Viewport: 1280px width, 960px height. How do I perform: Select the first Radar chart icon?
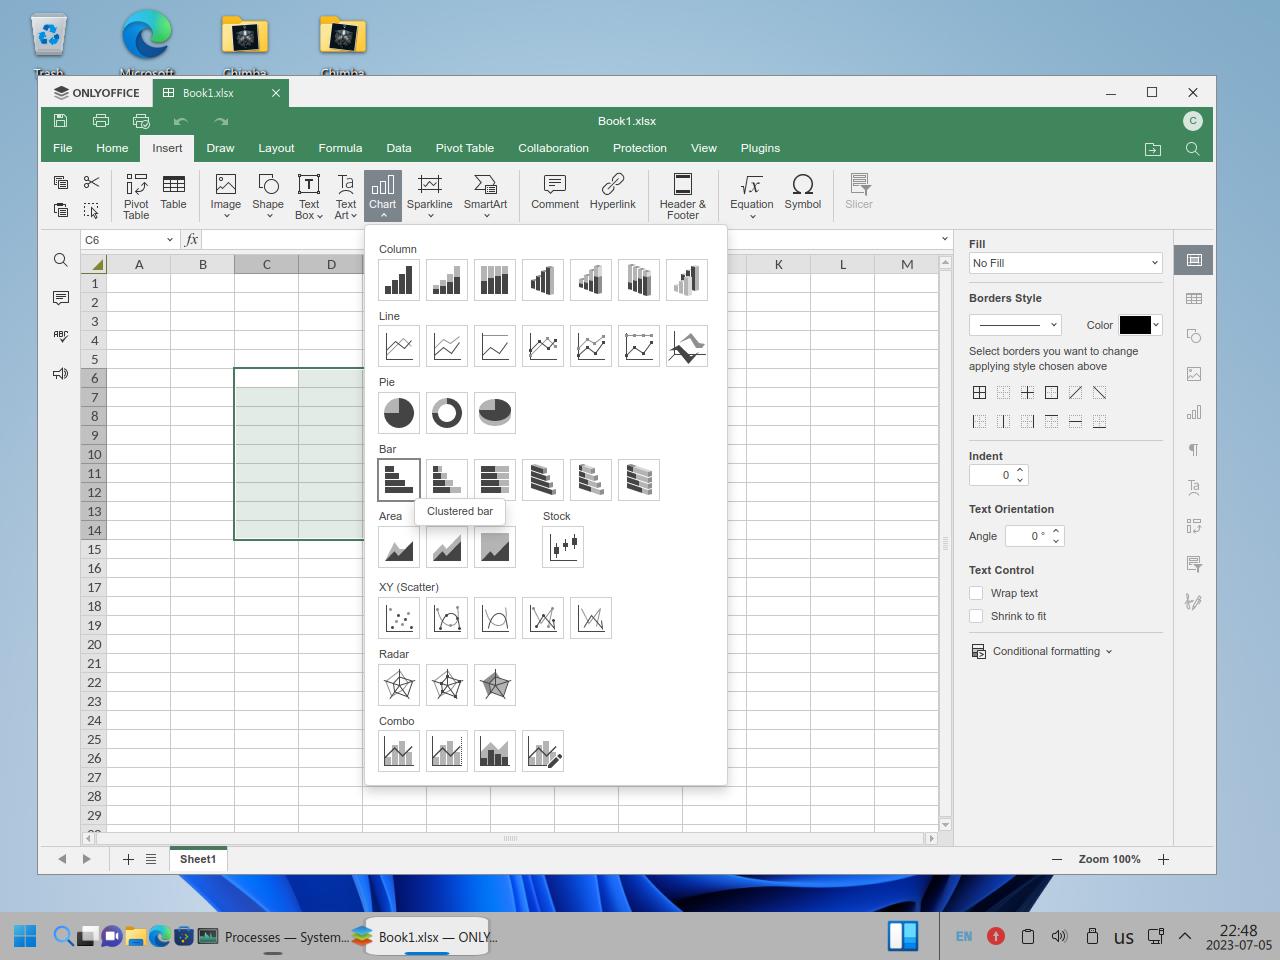(x=398, y=685)
